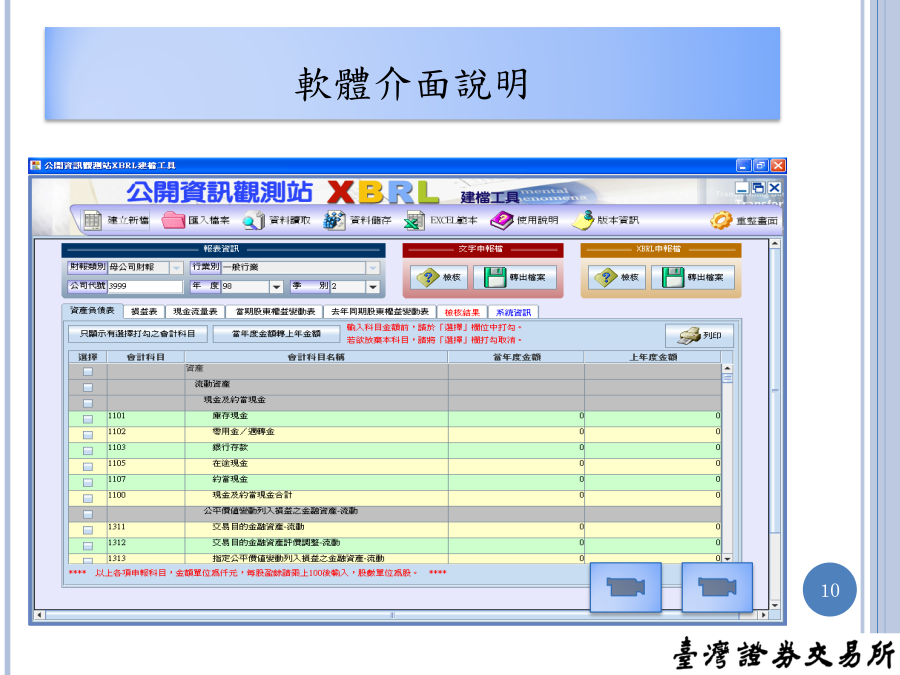Click the horizontal scrollbar's right arrow
The image size is (900, 675).
pos(763,615)
